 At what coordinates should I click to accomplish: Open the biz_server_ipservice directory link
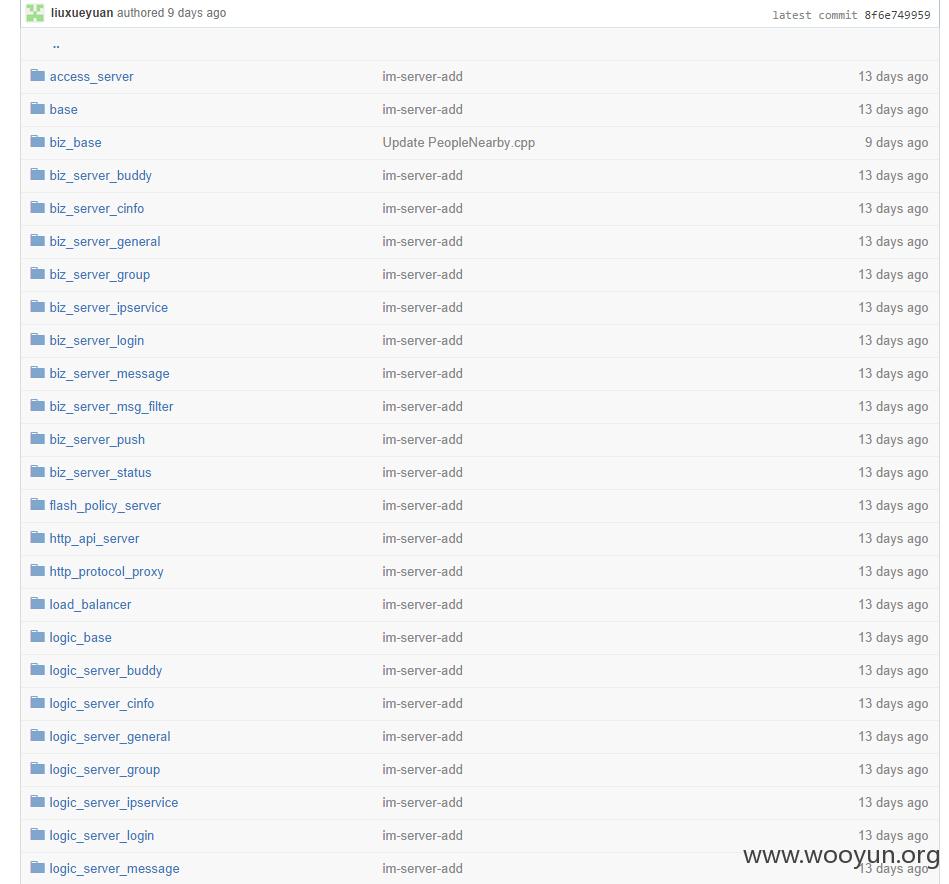[109, 307]
